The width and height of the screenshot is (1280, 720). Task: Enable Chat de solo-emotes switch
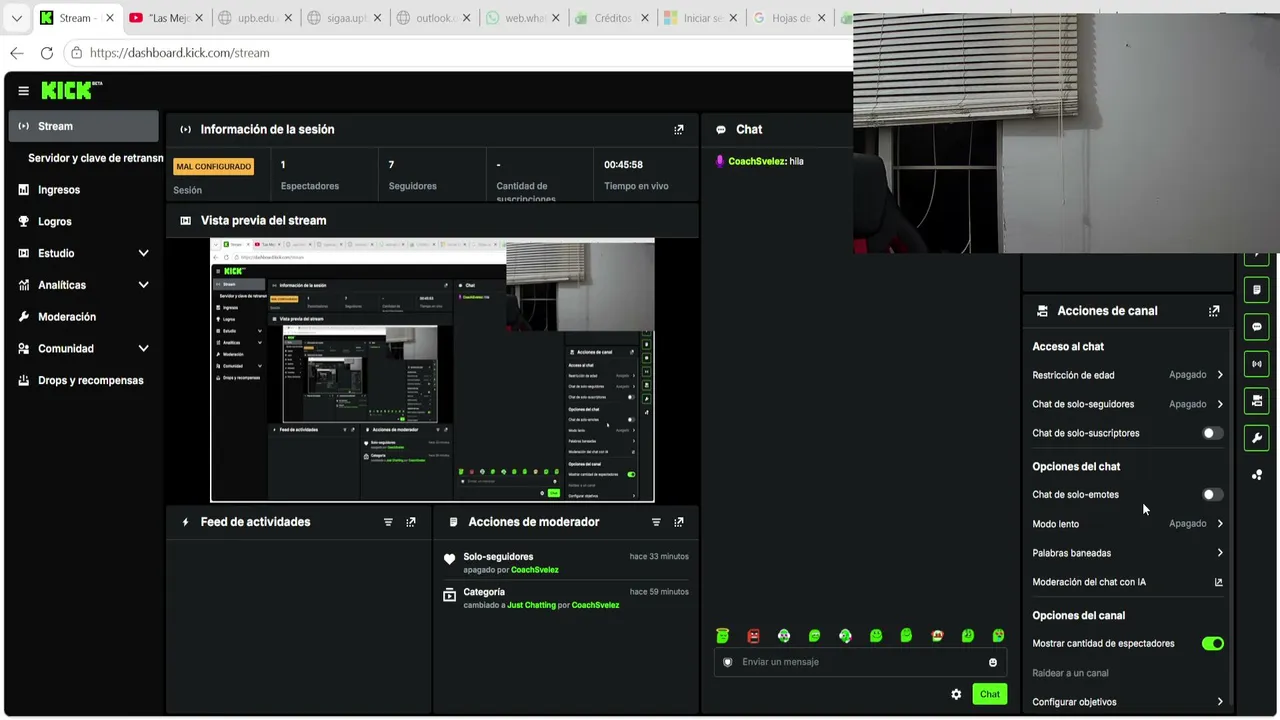[1212, 495]
